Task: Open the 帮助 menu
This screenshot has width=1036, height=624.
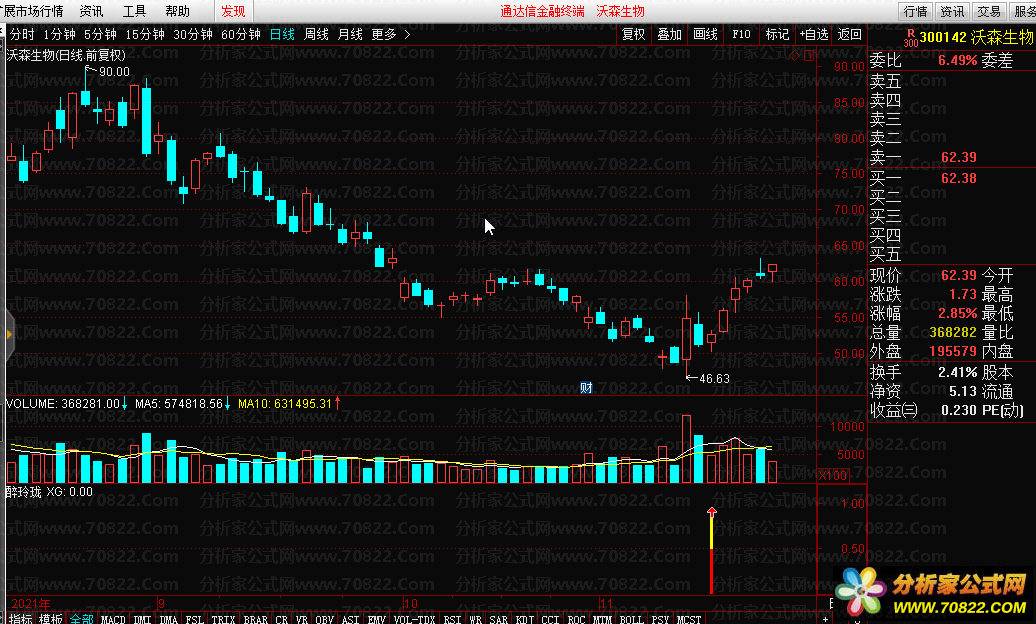Action: 177,11
